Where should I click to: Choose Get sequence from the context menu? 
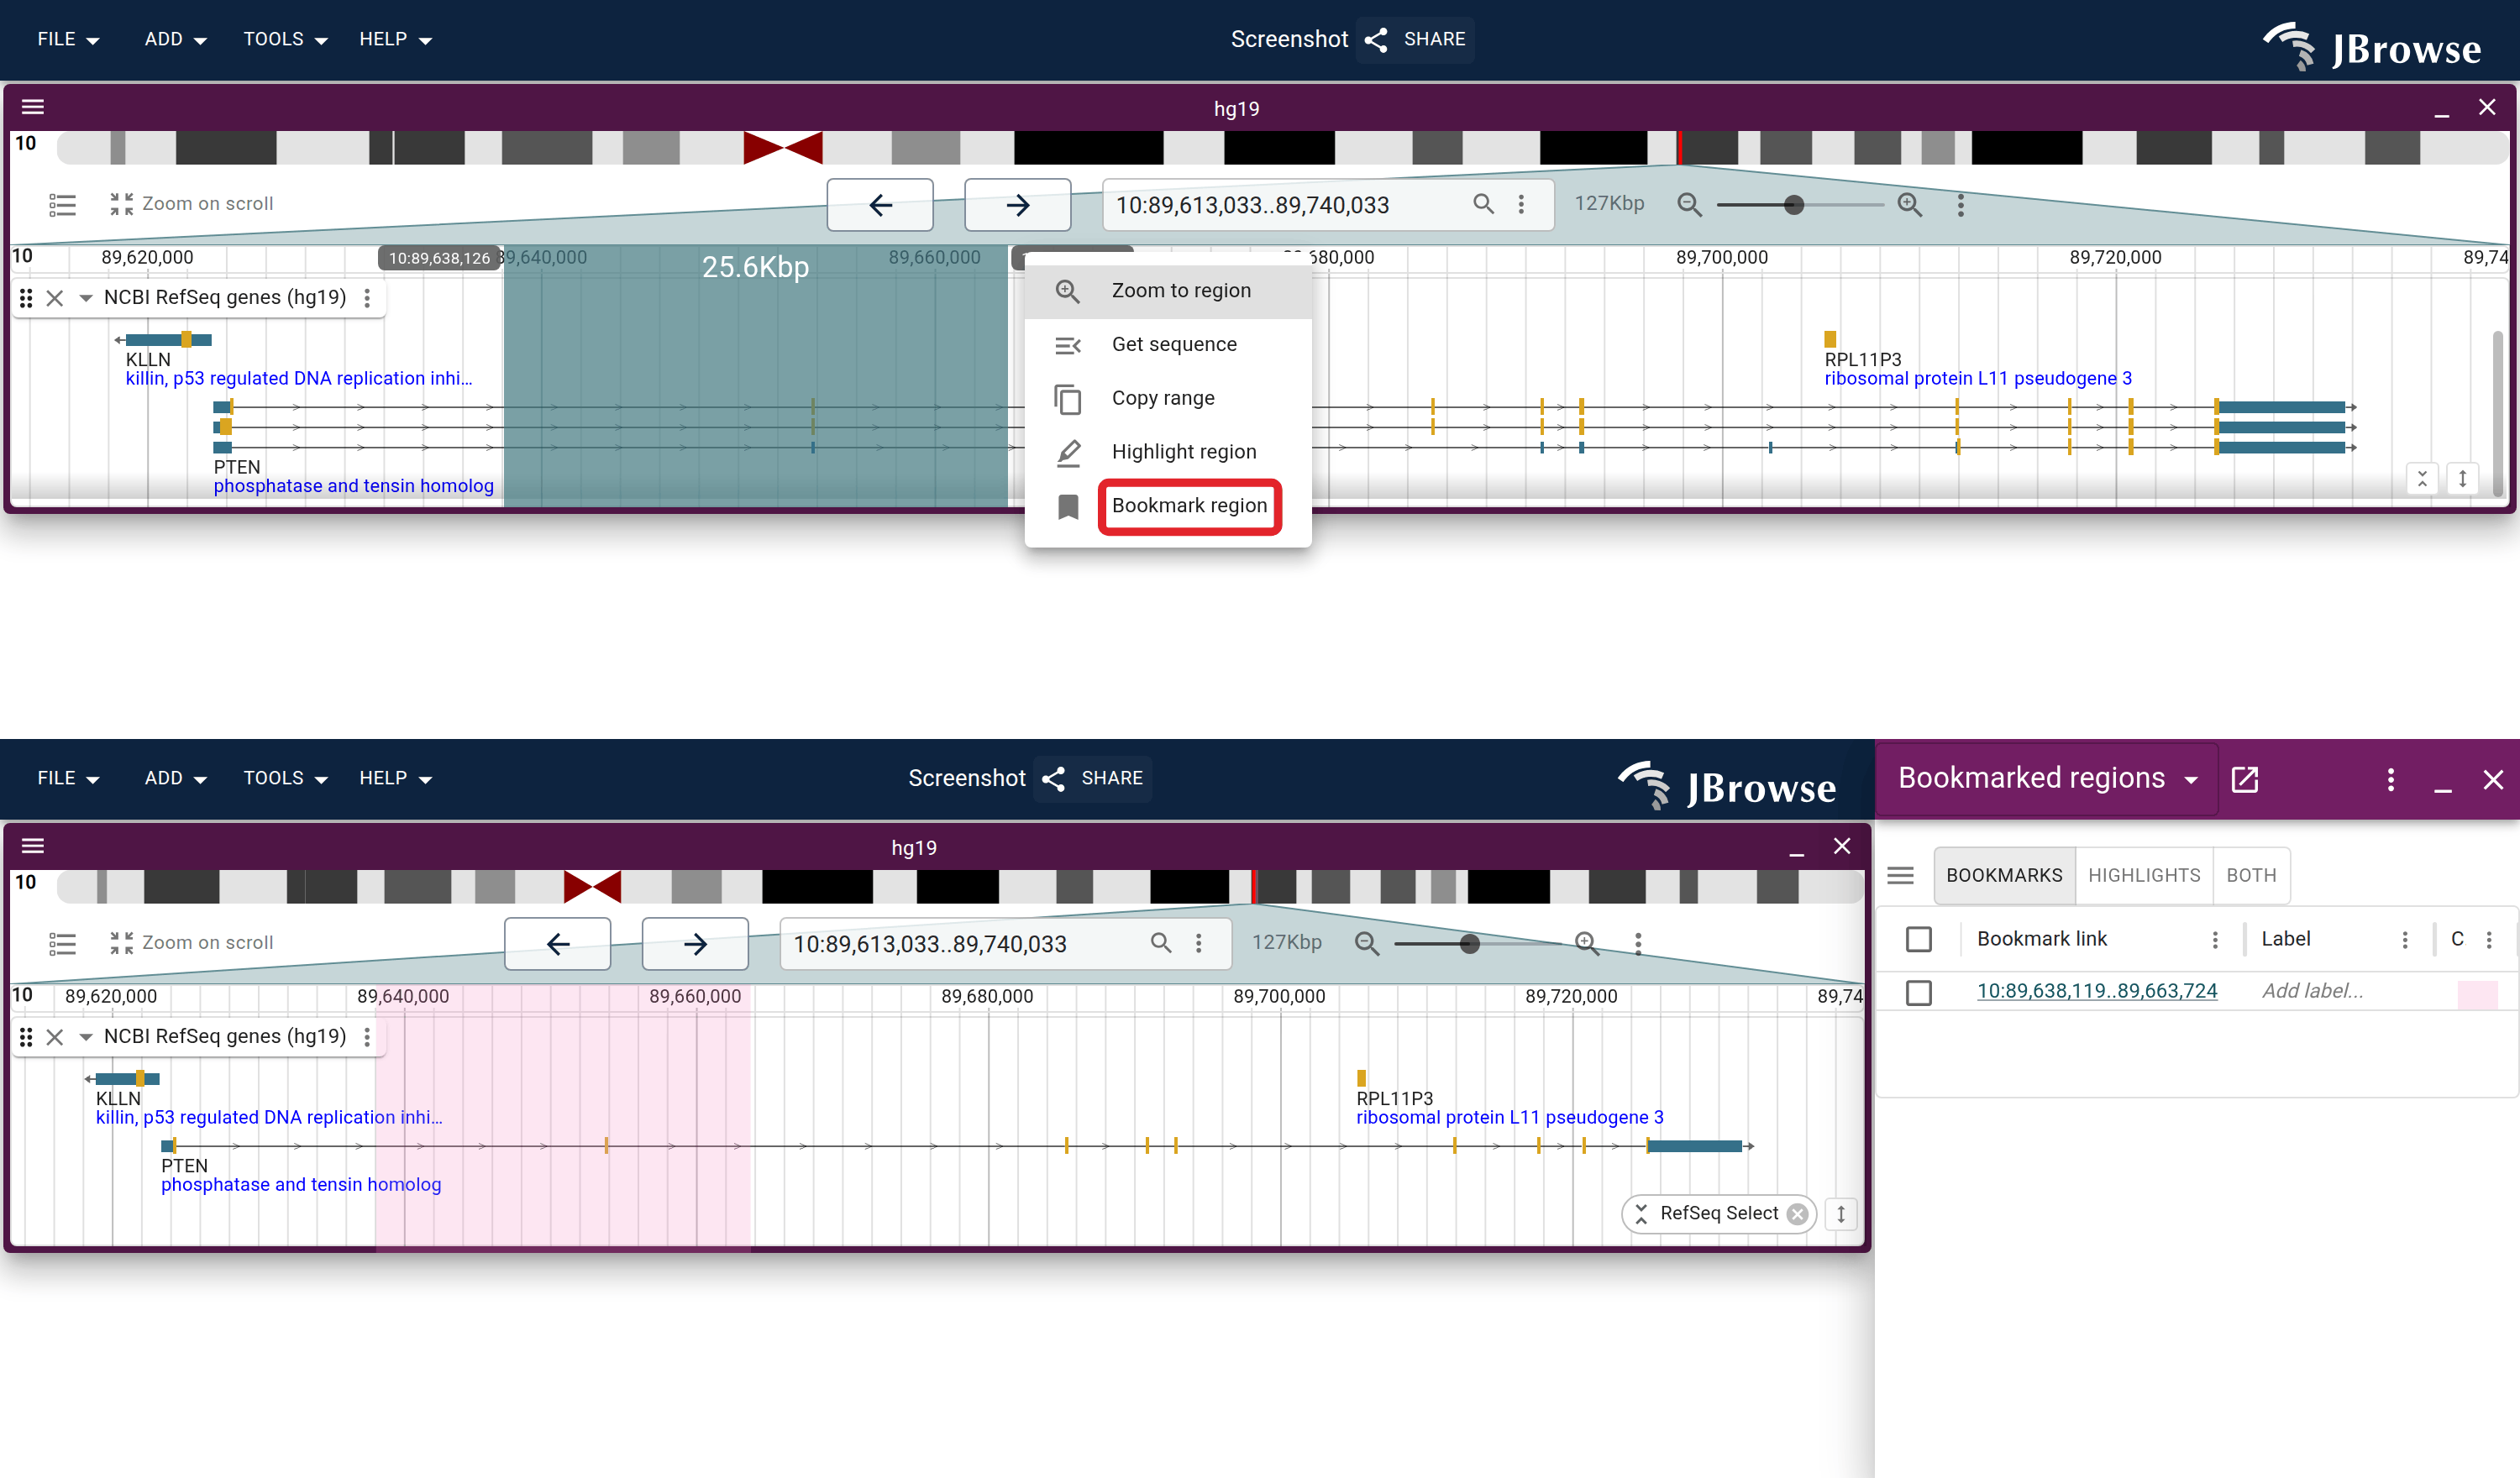pos(1168,345)
